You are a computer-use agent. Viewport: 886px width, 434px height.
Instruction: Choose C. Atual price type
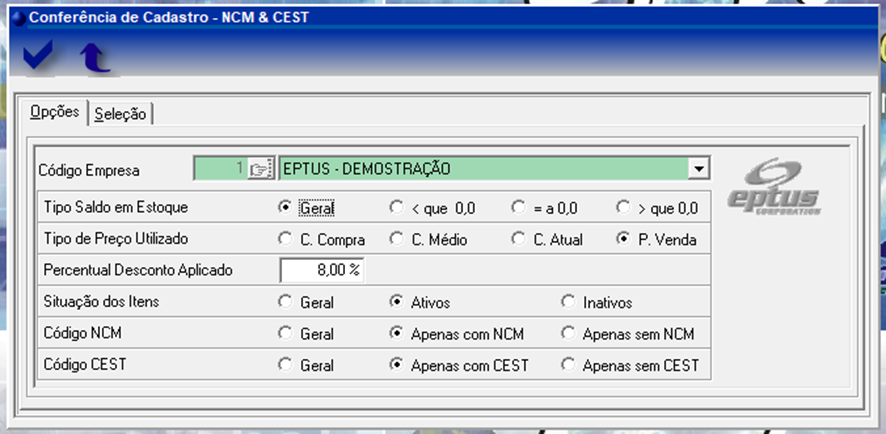pos(518,239)
